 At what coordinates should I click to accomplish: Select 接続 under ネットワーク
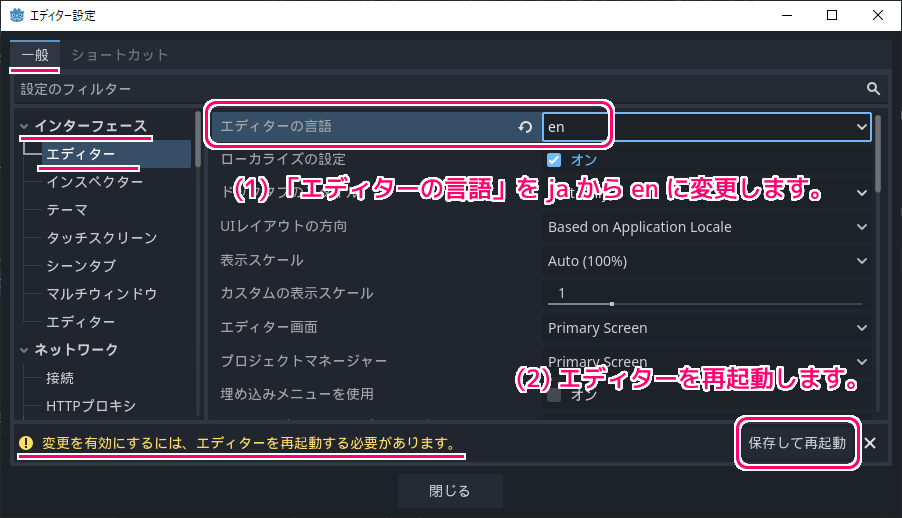60,378
